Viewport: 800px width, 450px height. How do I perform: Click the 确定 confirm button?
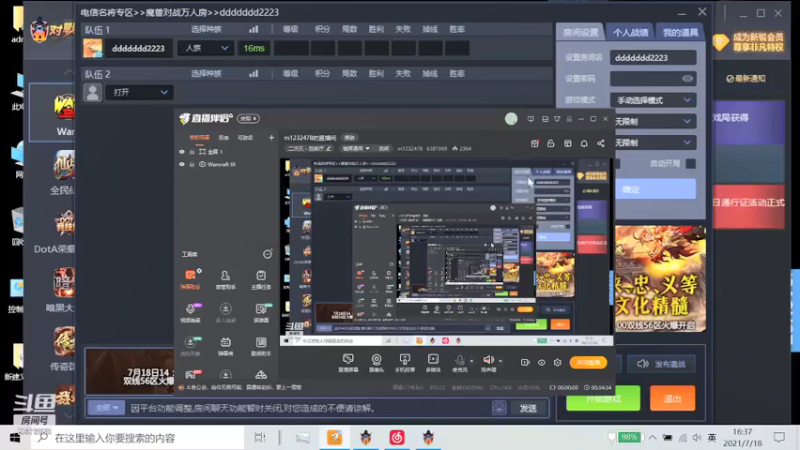(x=655, y=189)
